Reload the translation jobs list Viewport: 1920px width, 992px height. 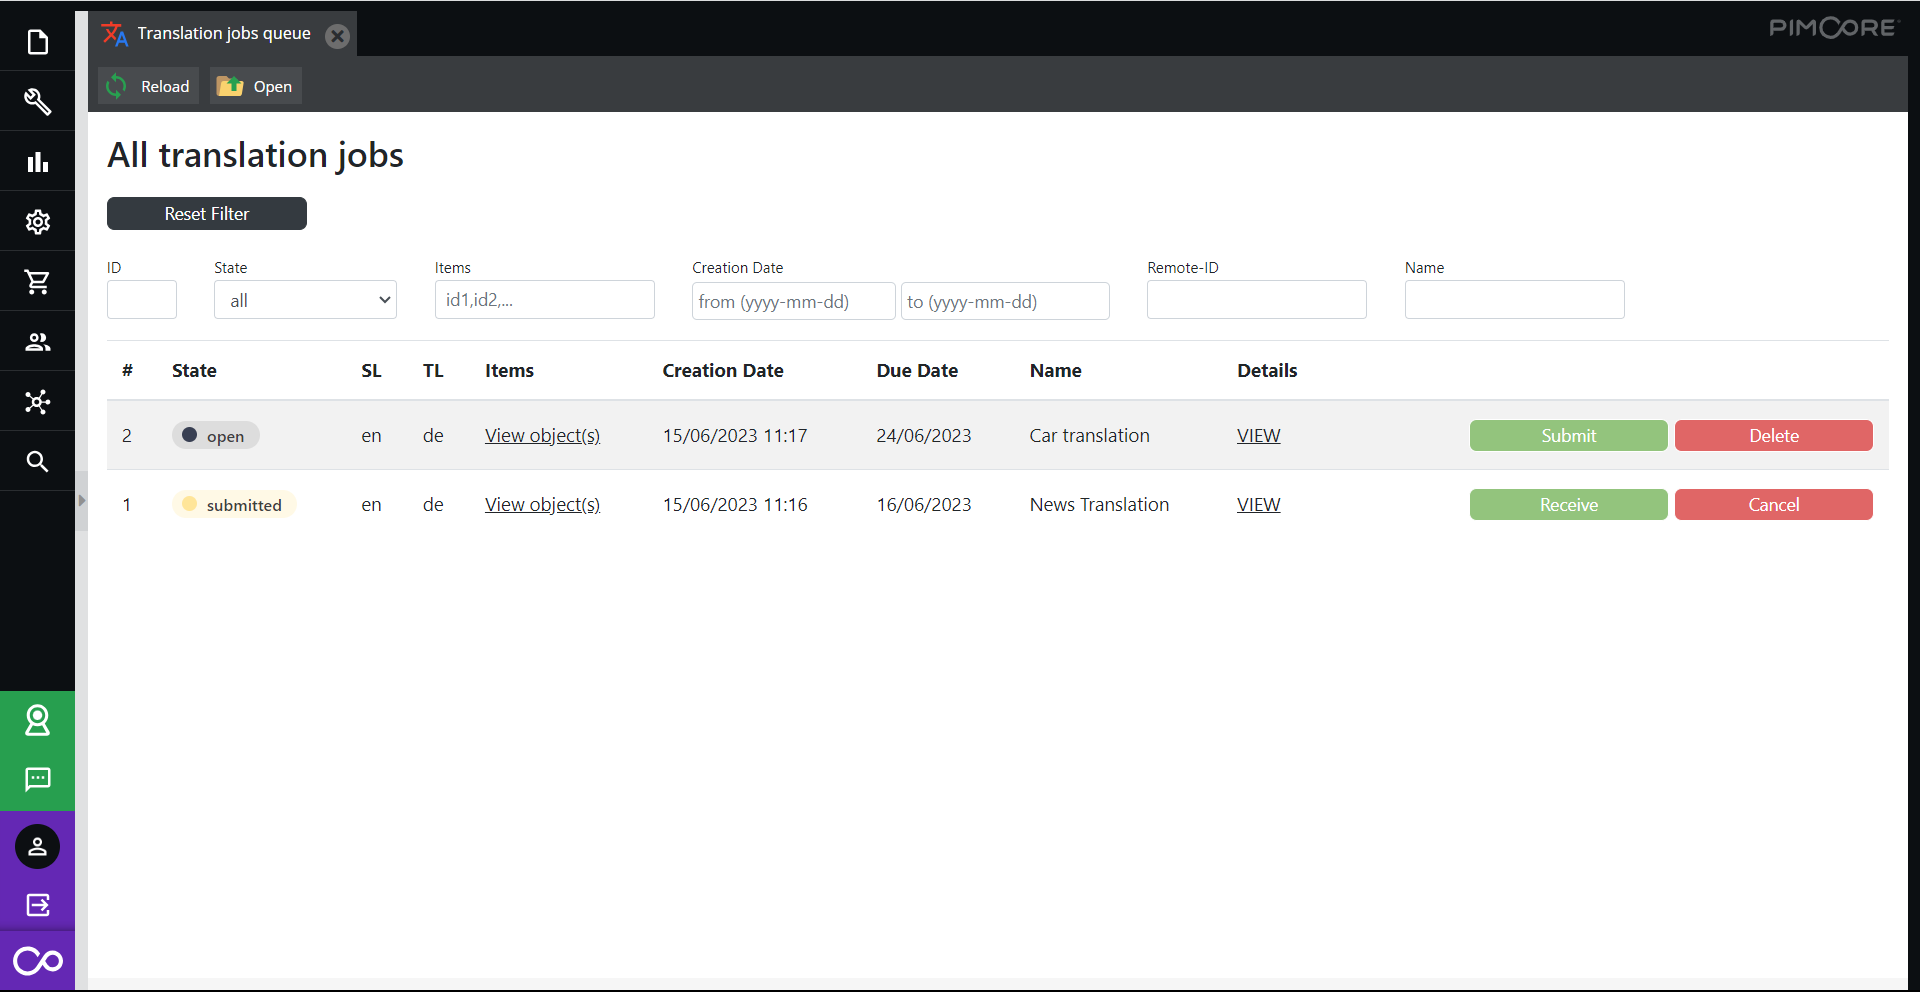(149, 86)
